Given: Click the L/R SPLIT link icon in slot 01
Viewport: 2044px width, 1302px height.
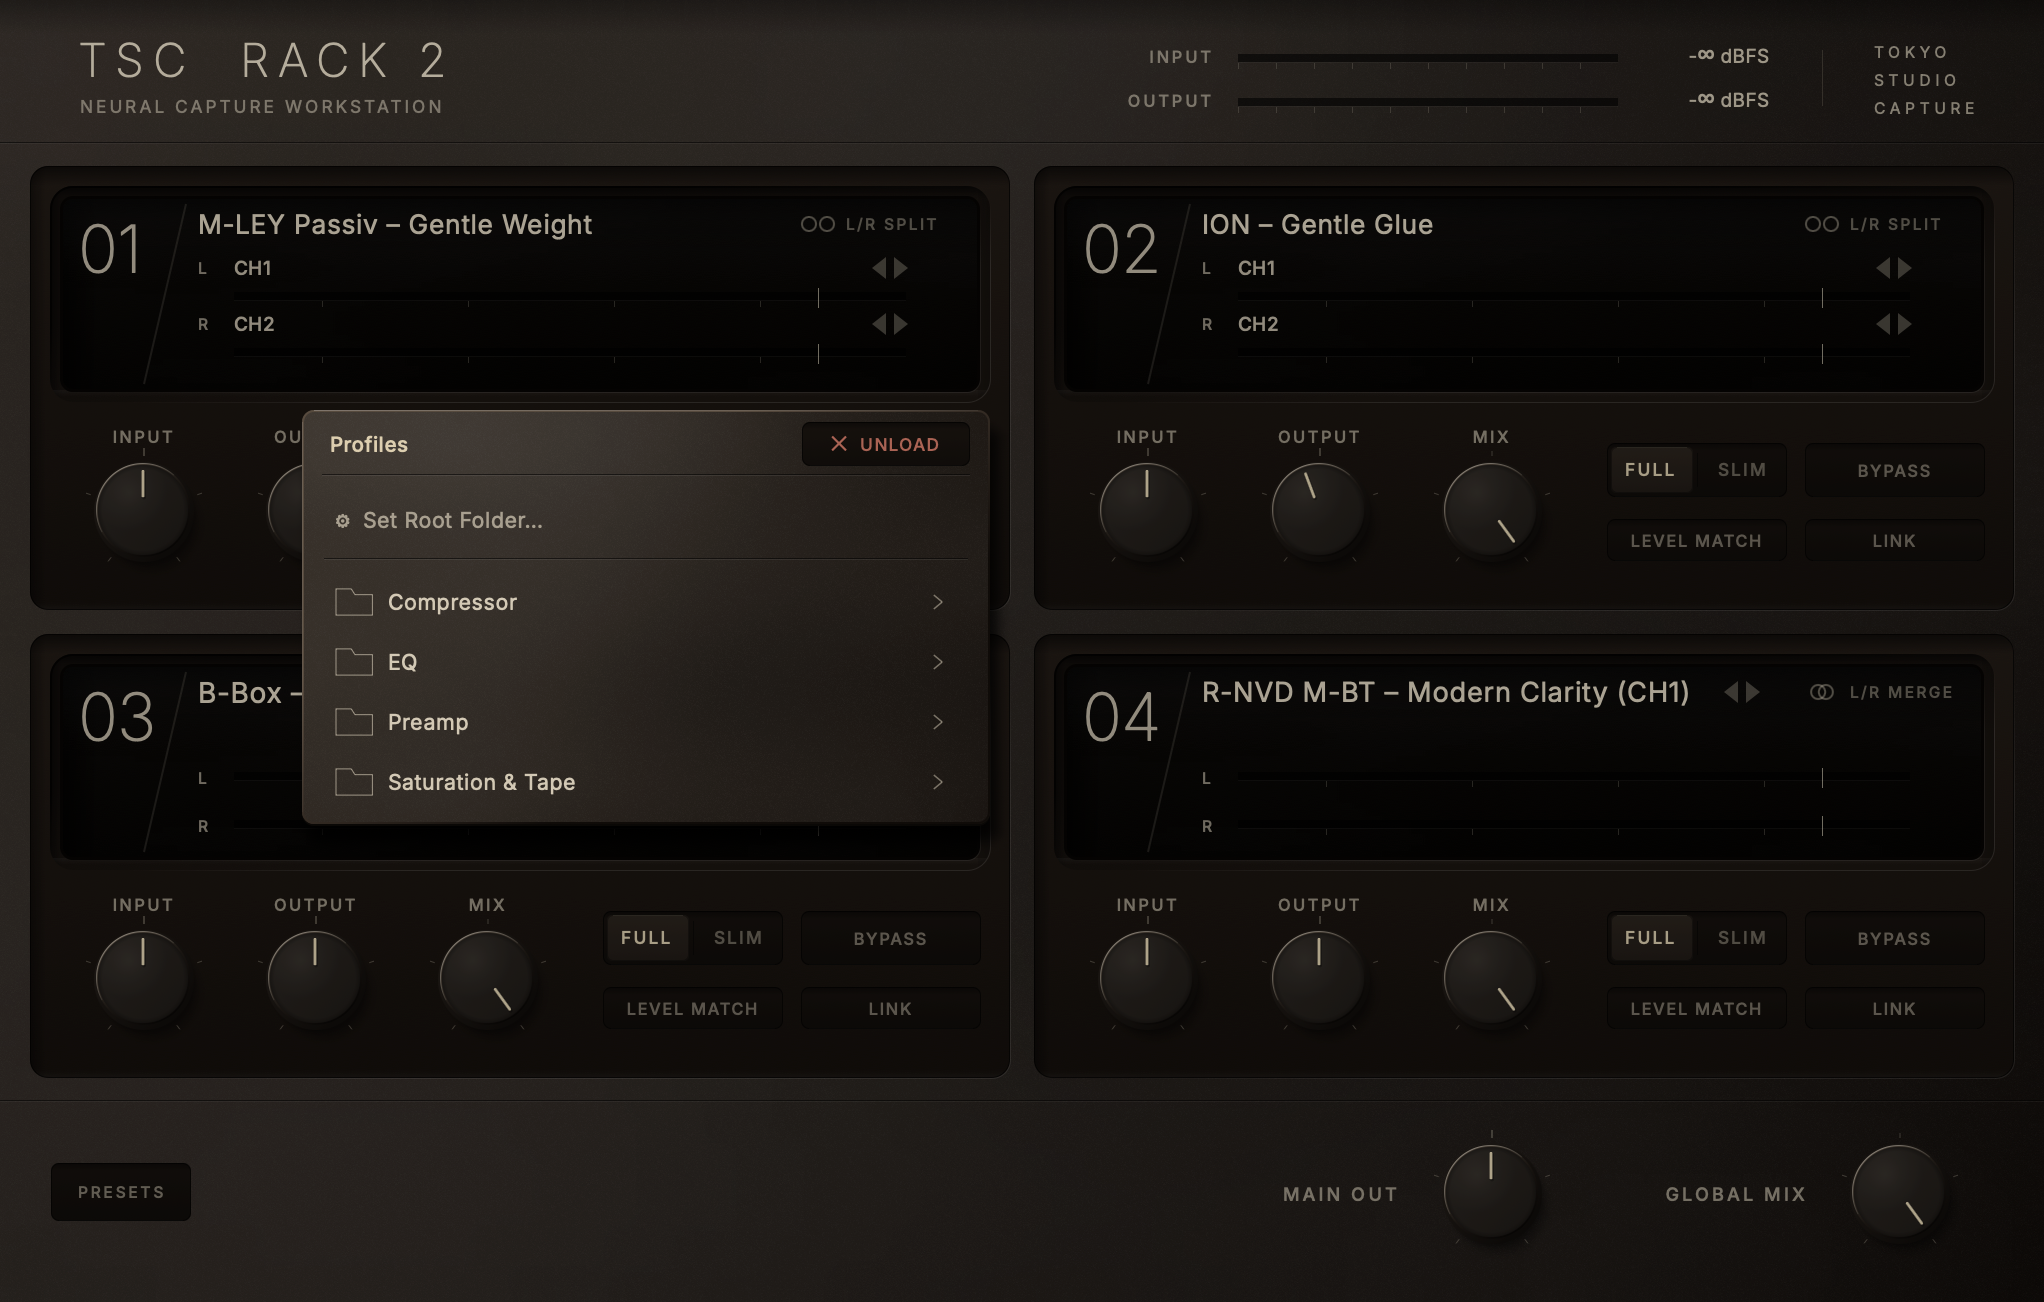Looking at the screenshot, I should [x=817, y=224].
